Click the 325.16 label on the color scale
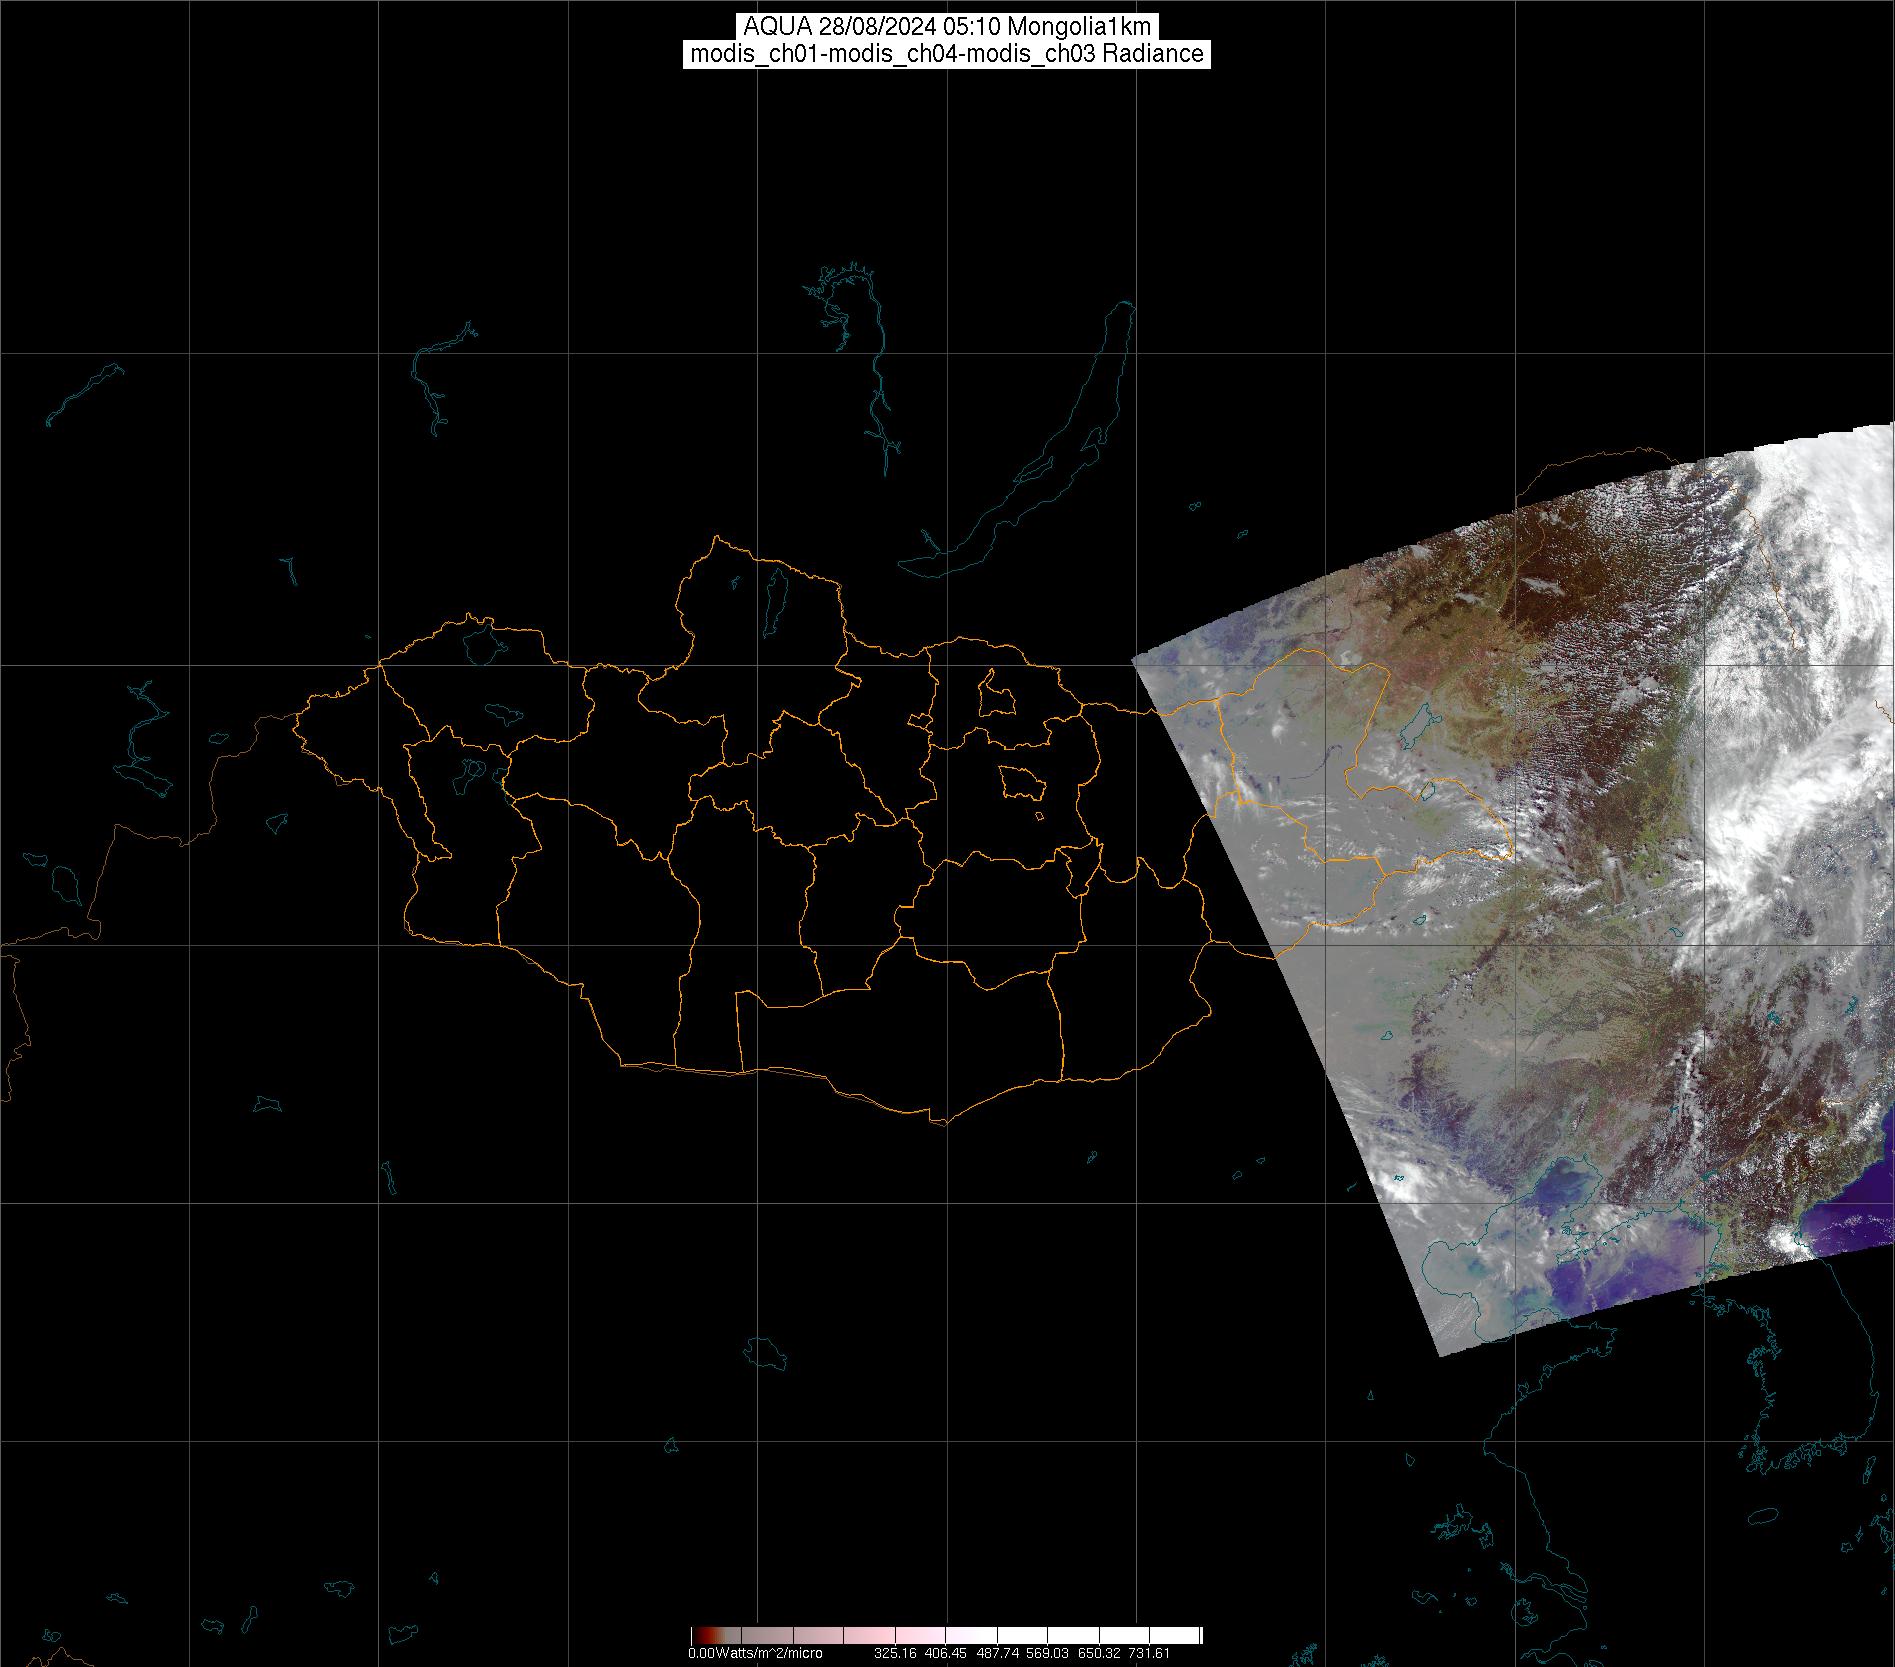This screenshot has width=1895, height=1667. pos(895,1653)
